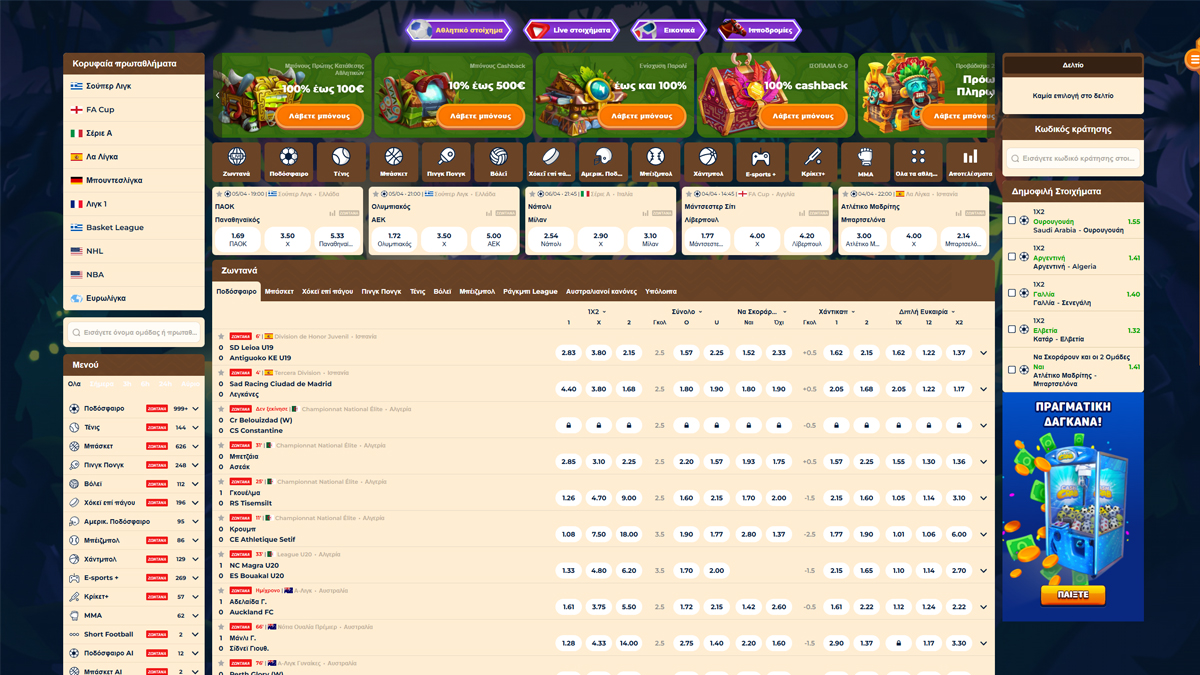Click Λάβετε μπόνους on the 100% cashback banner
This screenshot has width=1200, height=675.
[x=803, y=116]
